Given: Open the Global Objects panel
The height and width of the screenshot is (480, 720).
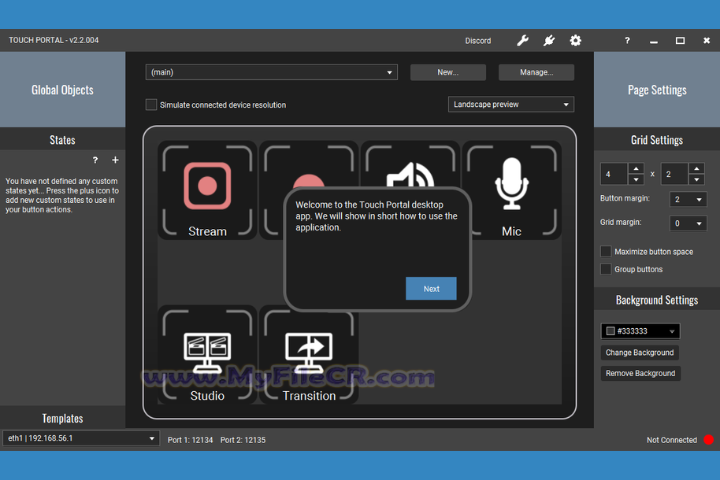Looking at the screenshot, I should [62, 90].
